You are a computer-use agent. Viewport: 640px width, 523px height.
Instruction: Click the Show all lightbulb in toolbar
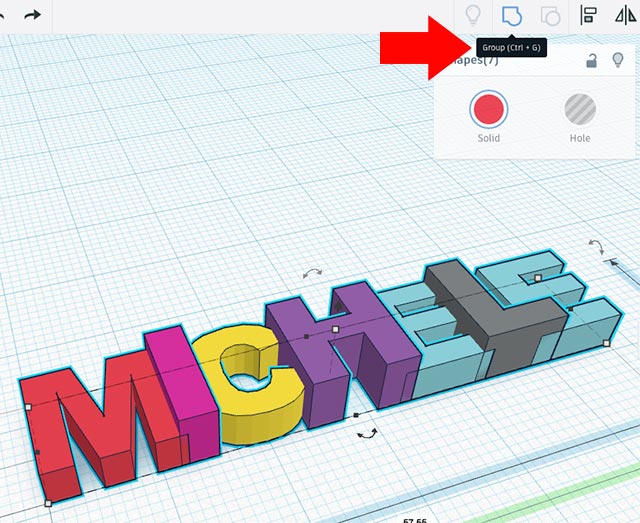[473, 15]
